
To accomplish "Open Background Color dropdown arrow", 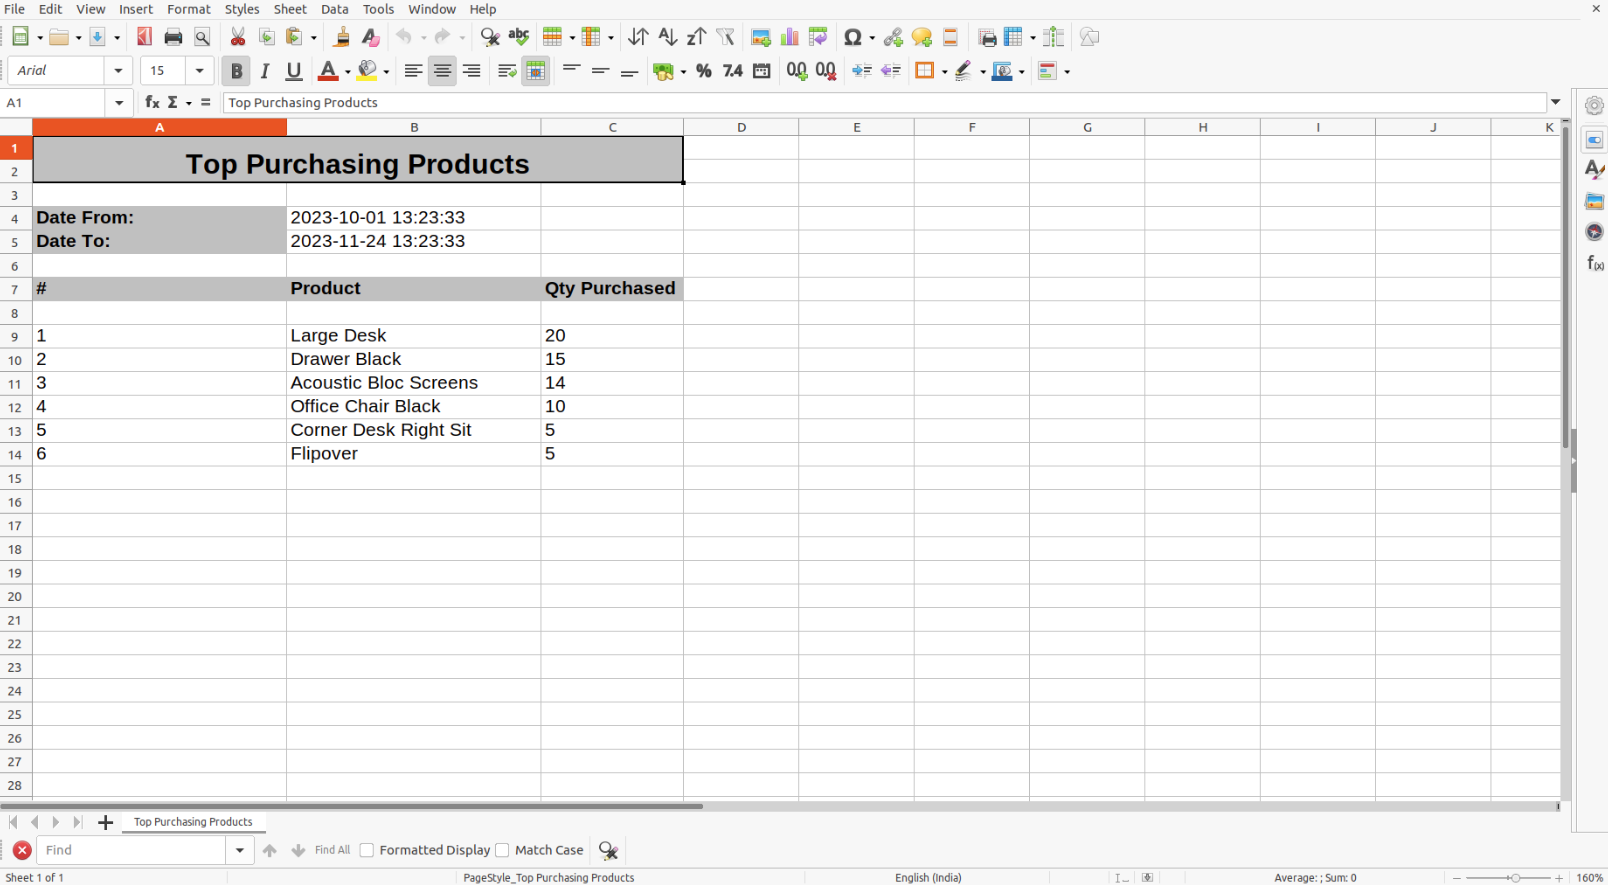I will pyautogui.click(x=386, y=72).
